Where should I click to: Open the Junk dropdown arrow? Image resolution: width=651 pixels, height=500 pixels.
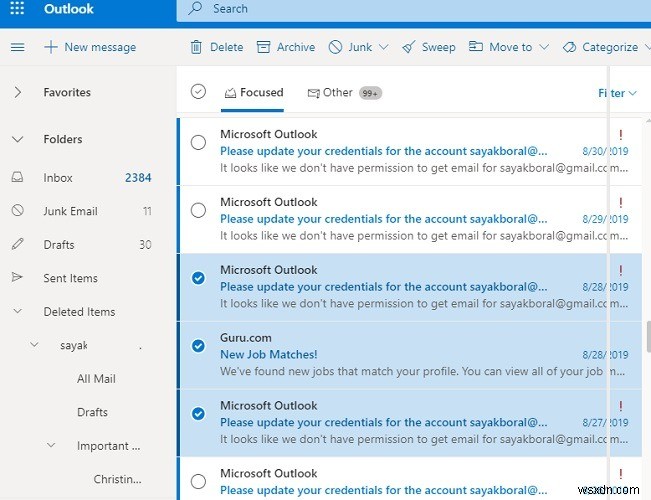(x=384, y=47)
